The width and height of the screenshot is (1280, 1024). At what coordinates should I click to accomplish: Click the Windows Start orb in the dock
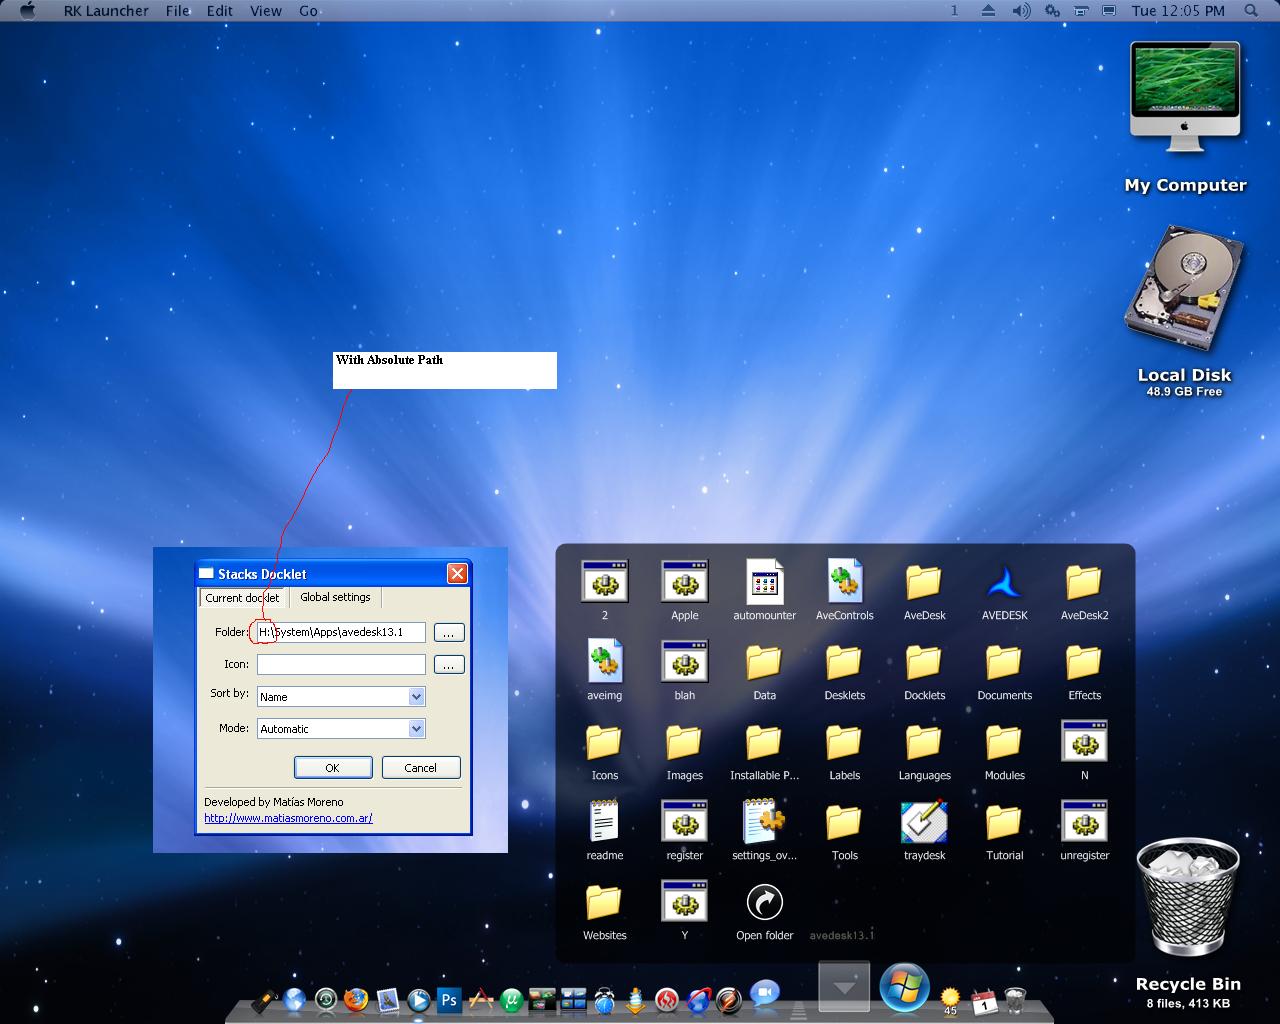pyautogui.click(x=904, y=987)
